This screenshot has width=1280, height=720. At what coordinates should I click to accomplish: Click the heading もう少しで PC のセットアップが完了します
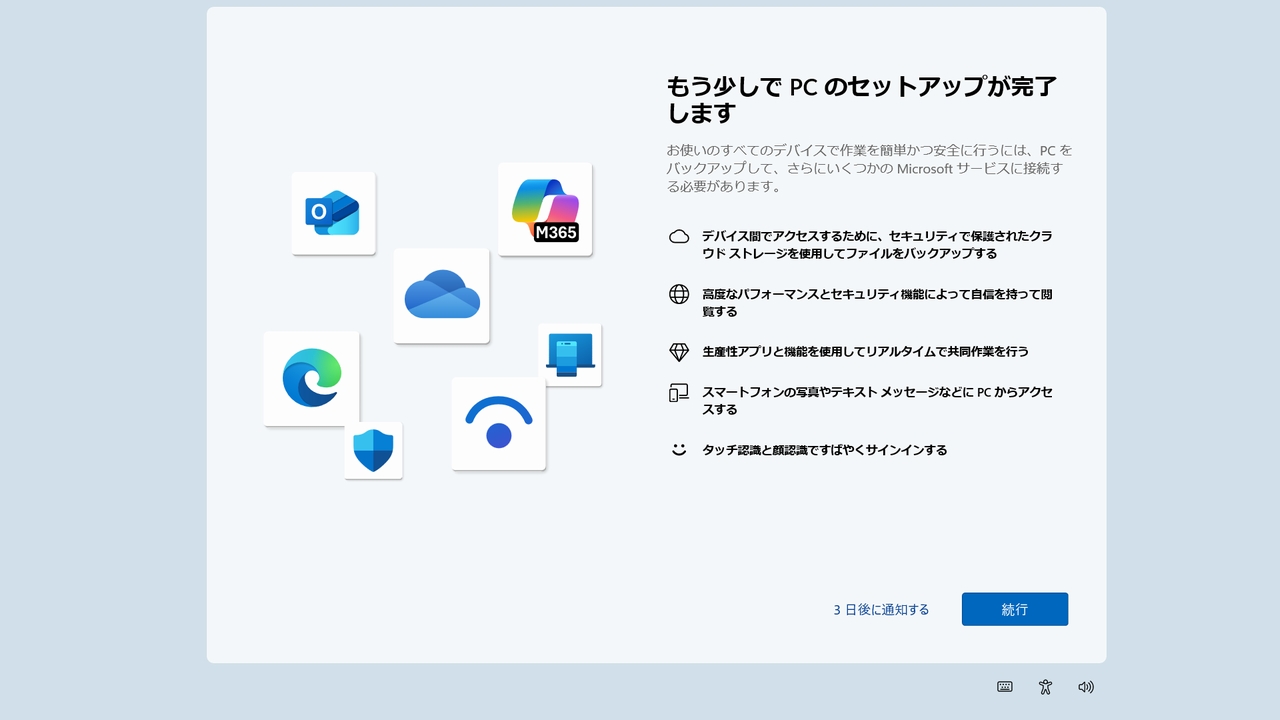pyautogui.click(x=862, y=99)
